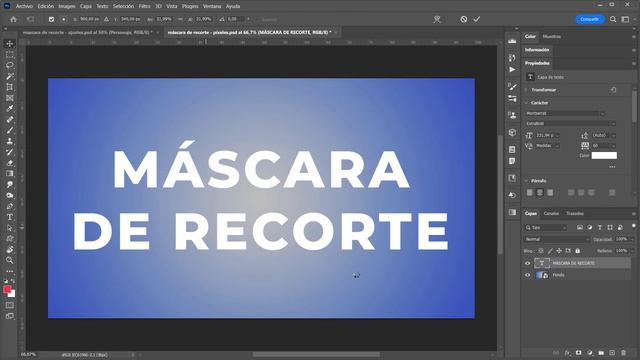Collapse the Párrafo section
640x360 pixels.
click(527, 180)
